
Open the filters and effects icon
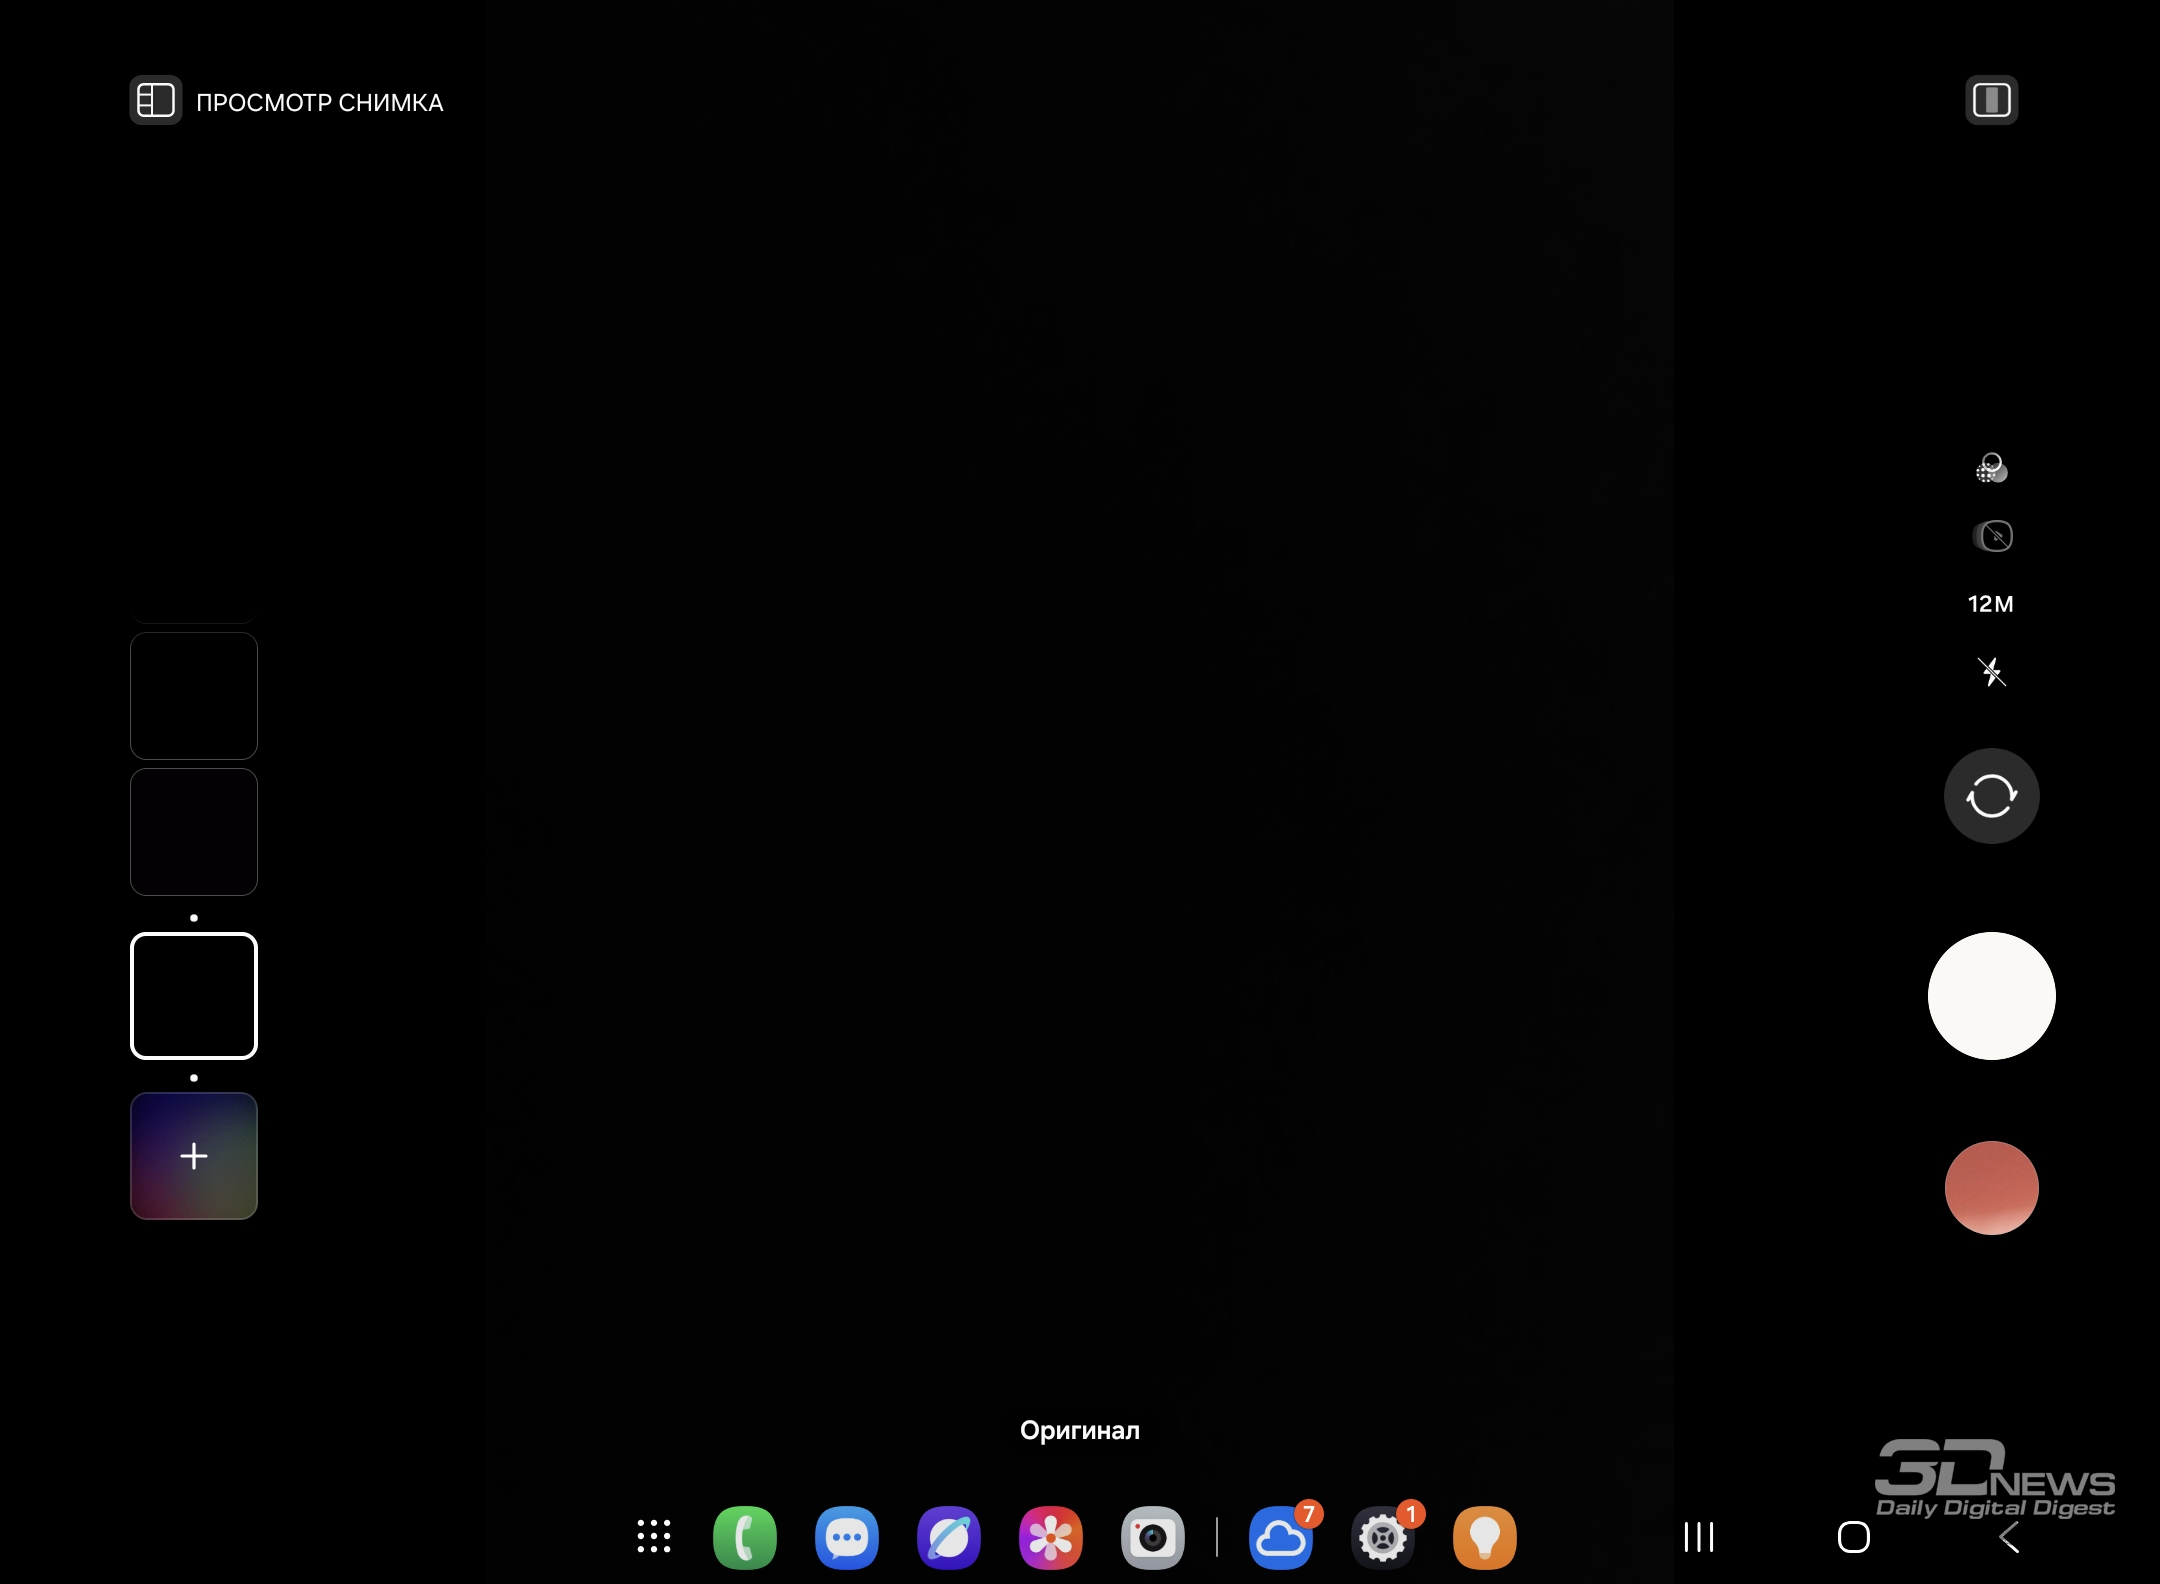(x=1991, y=468)
